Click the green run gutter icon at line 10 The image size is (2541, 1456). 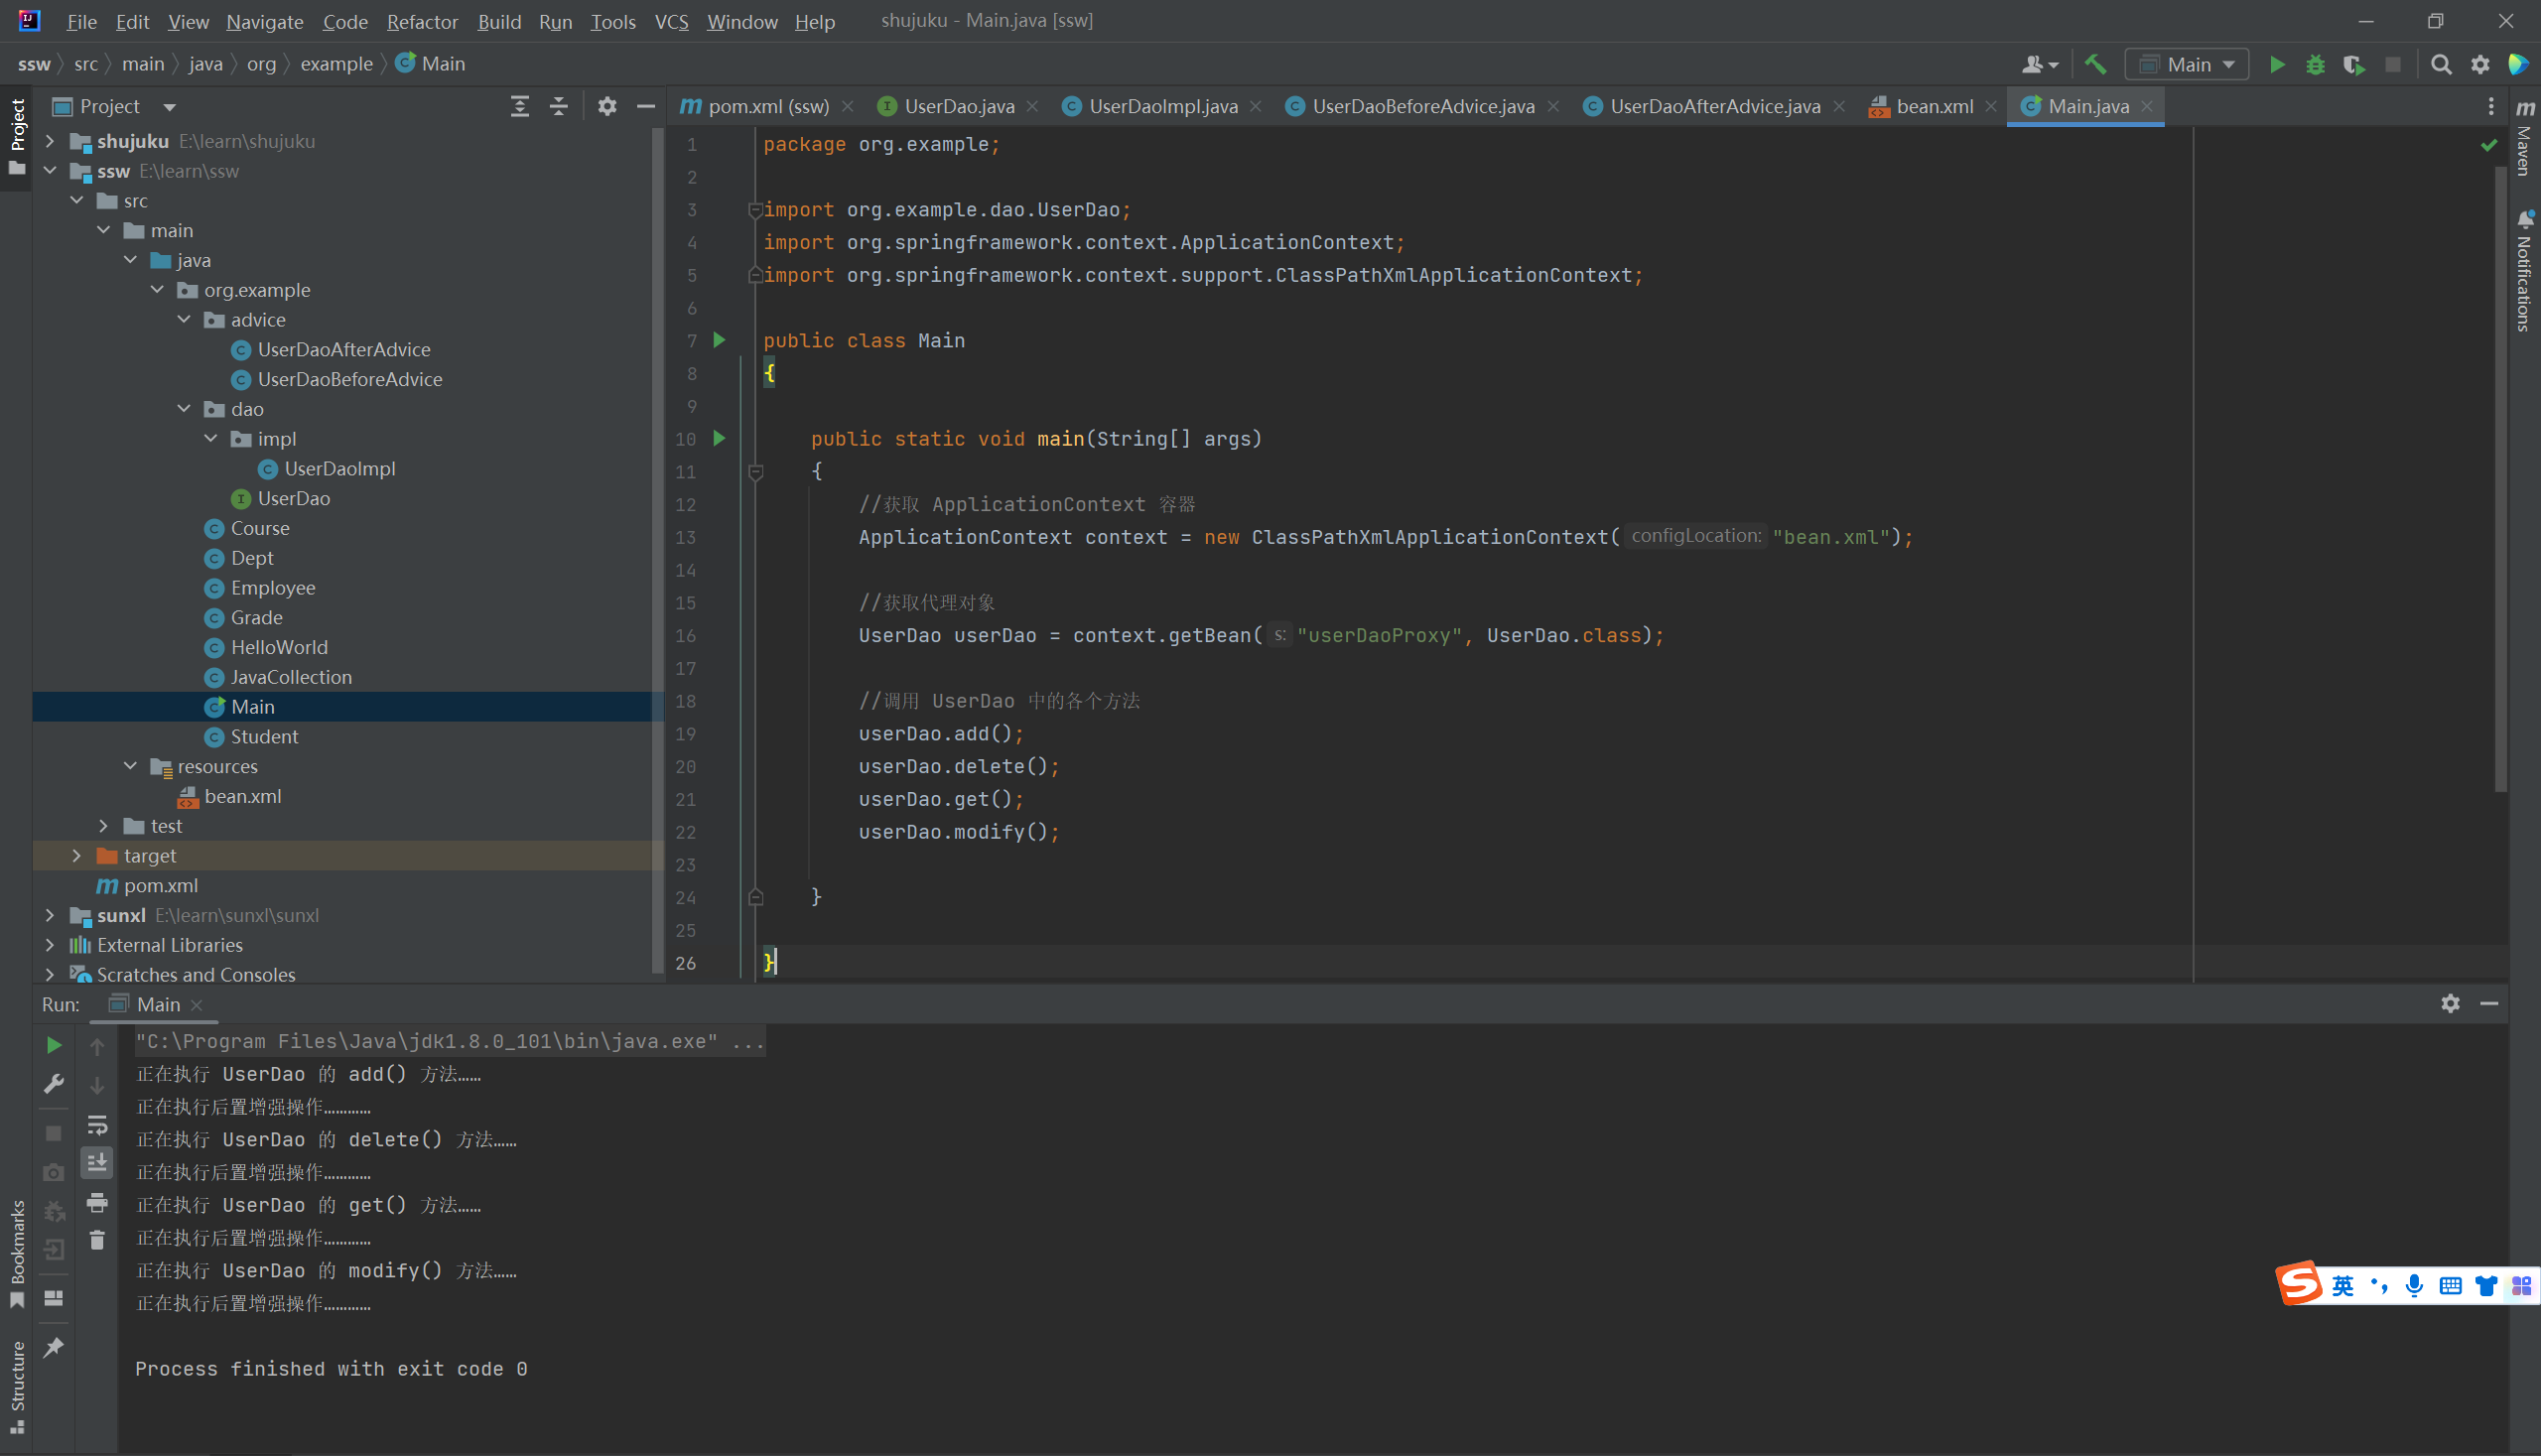(719, 438)
